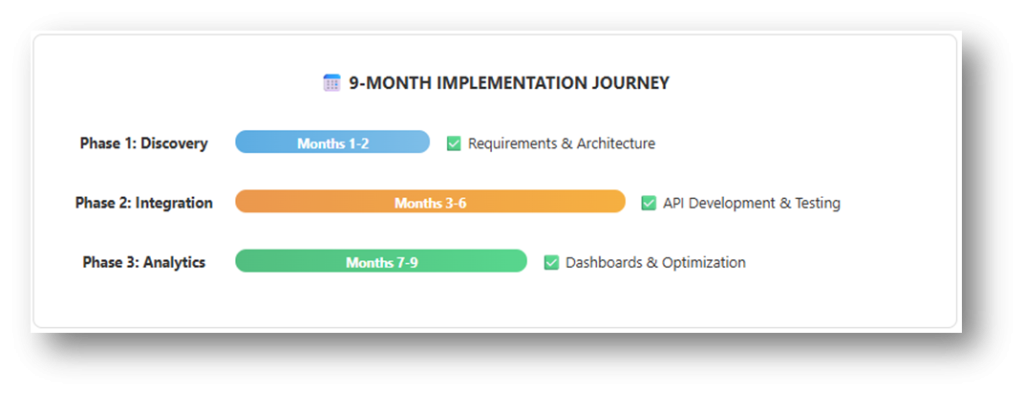Select the green Months 7-9 bar
The height and width of the screenshot is (395, 1024).
(x=381, y=261)
